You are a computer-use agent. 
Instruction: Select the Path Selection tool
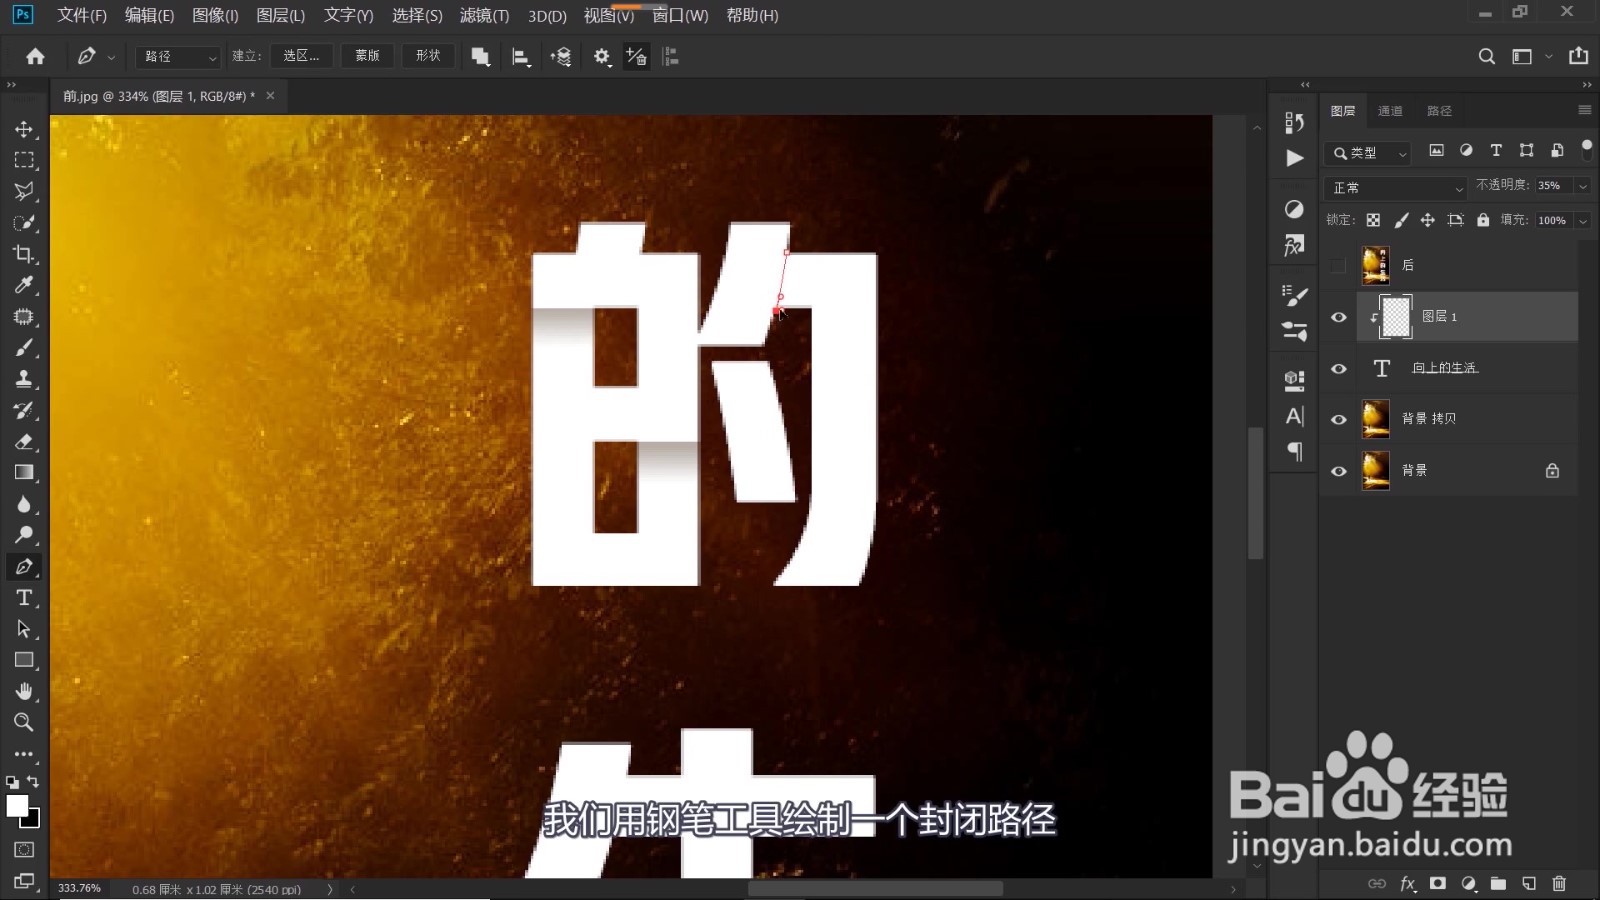24,629
